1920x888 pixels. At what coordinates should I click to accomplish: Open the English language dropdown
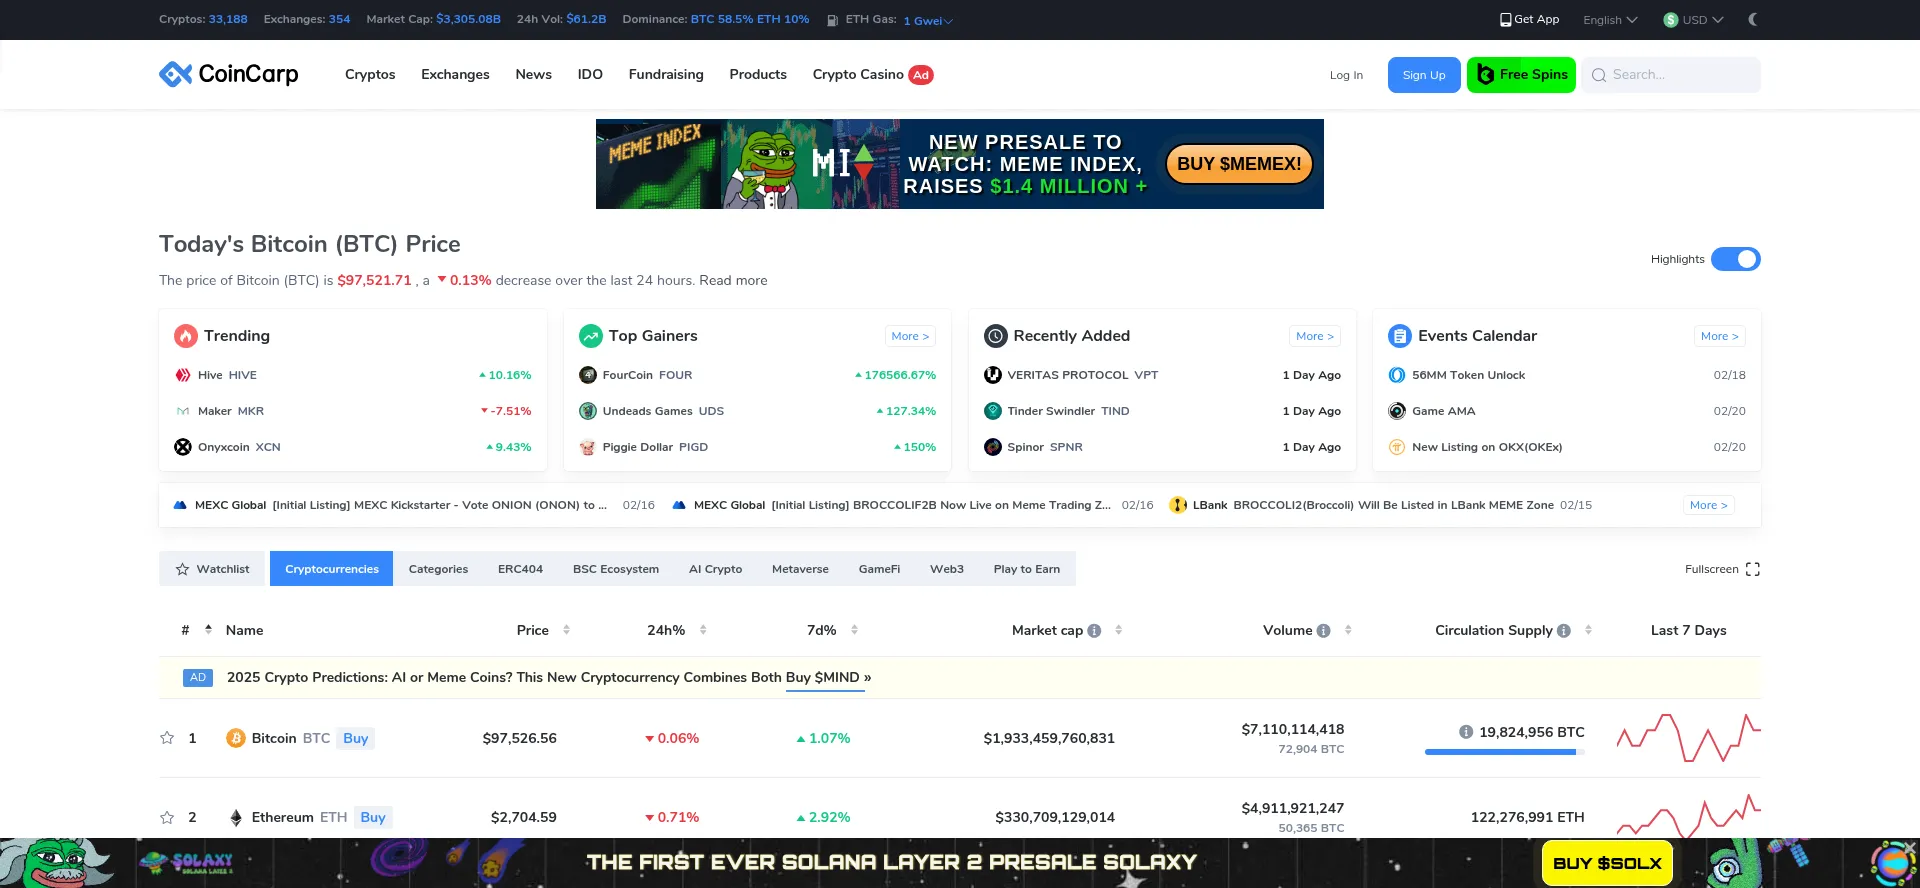click(1610, 20)
